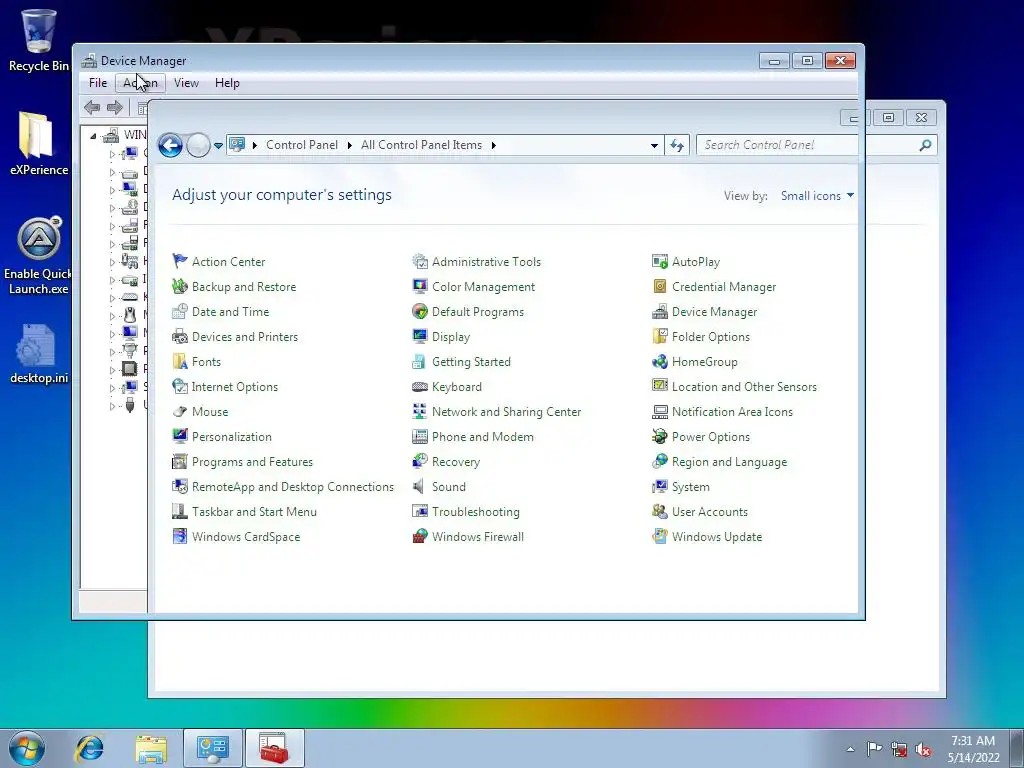Click the Back arrow in Device Manager toolbar
Screen dimensions: 1024x768
pyautogui.click(x=92, y=107)
